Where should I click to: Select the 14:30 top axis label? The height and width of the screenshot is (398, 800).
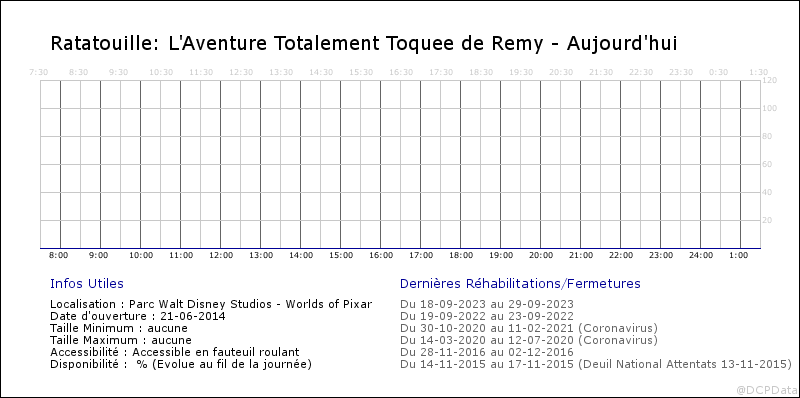click(321, 72)
